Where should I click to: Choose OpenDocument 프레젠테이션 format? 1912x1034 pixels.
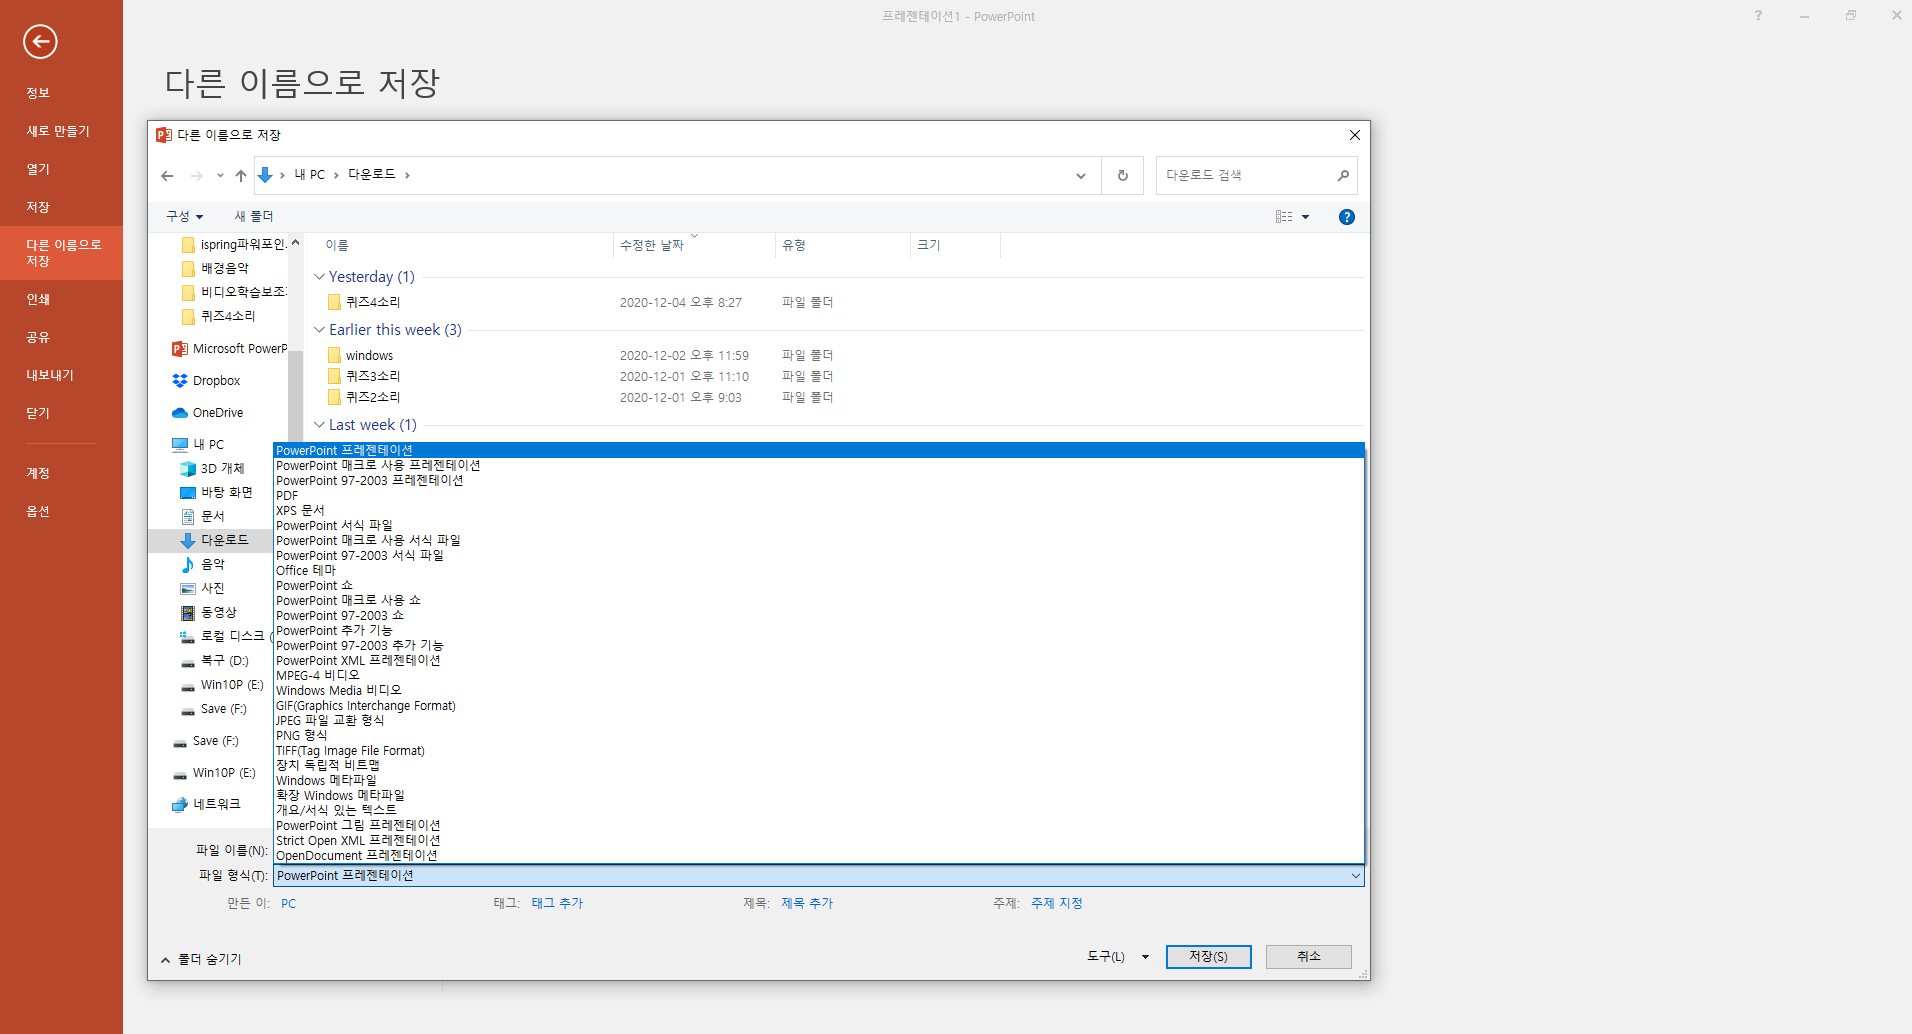[x=818, y=856]
